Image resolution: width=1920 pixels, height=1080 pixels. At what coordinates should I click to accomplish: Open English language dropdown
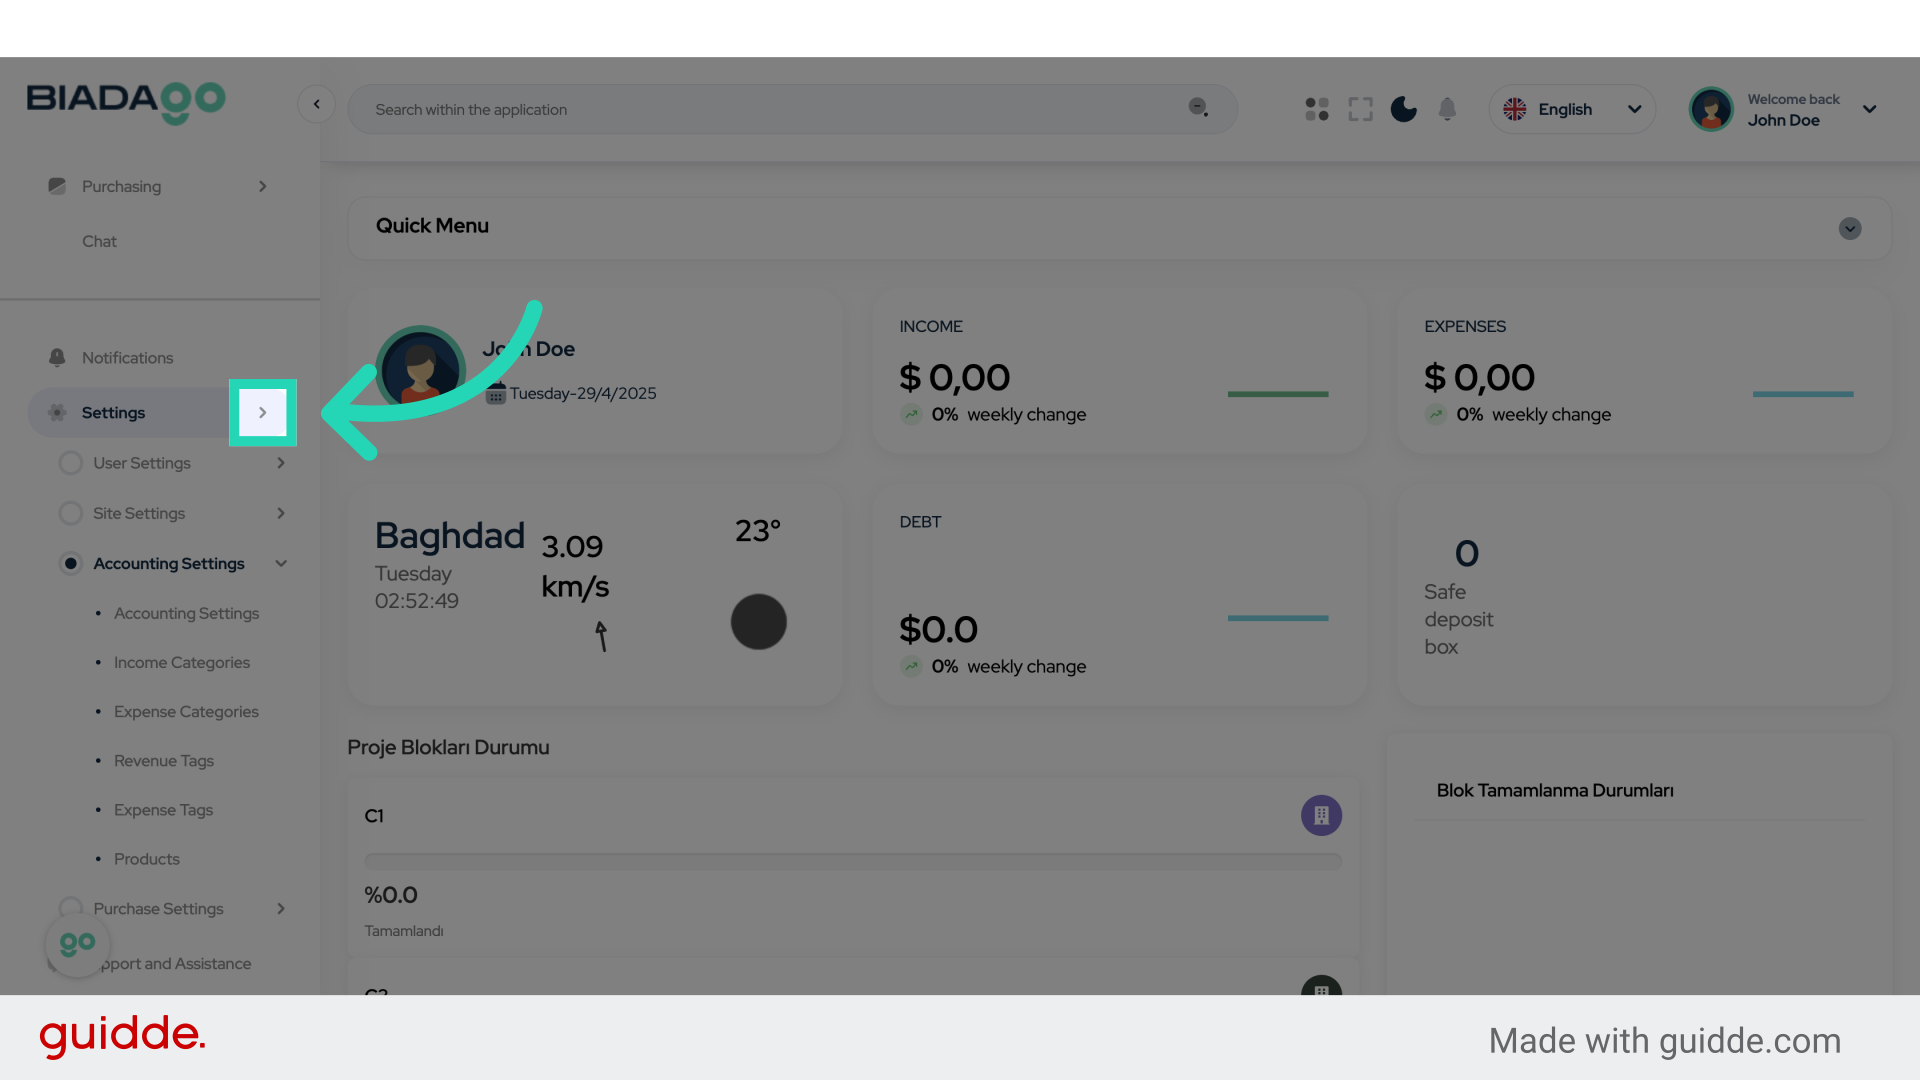(1572, 110)
